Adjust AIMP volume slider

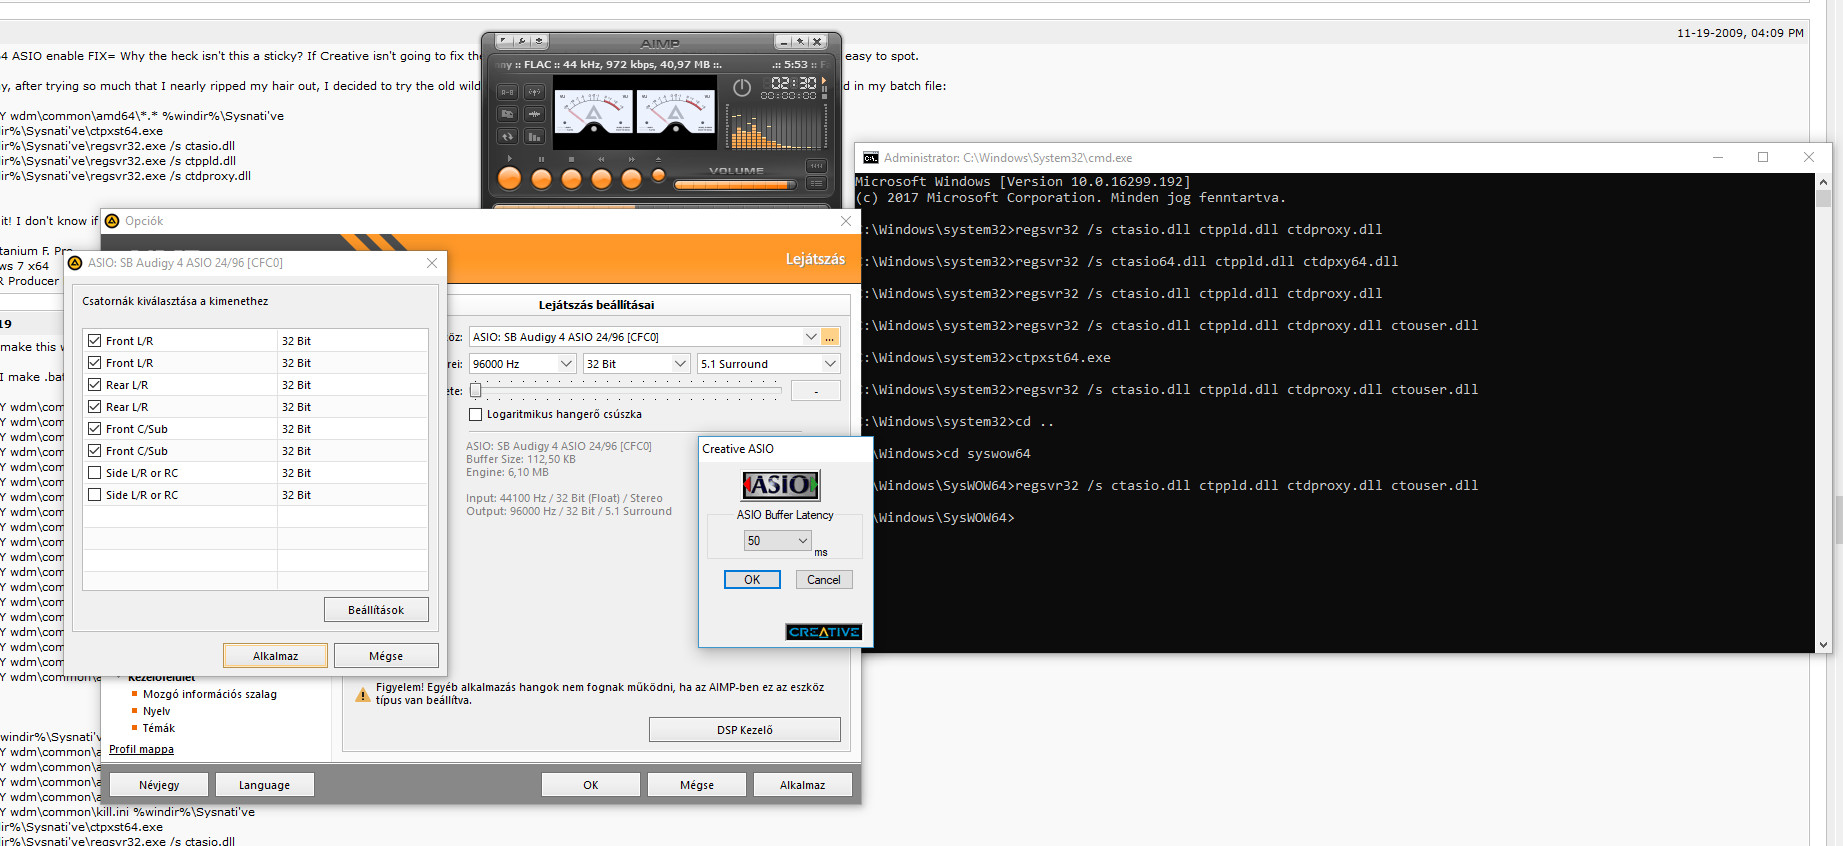point(735,185)
